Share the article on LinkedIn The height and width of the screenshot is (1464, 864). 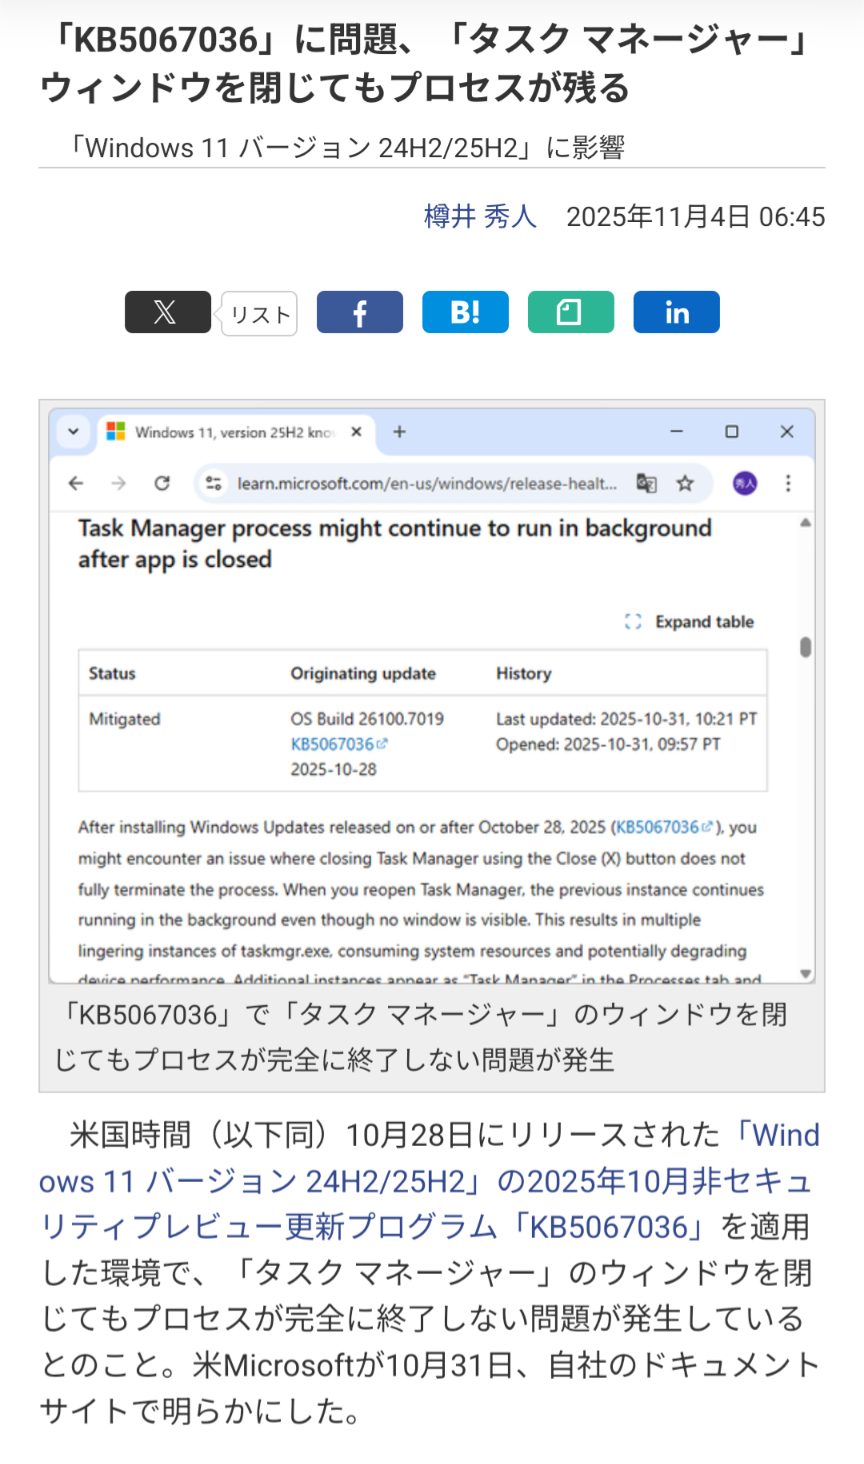coord(676,312)
